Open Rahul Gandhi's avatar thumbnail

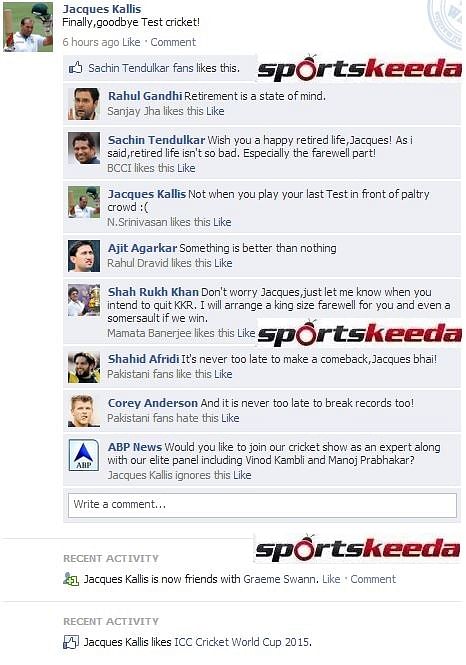click(x=84, y=104)
